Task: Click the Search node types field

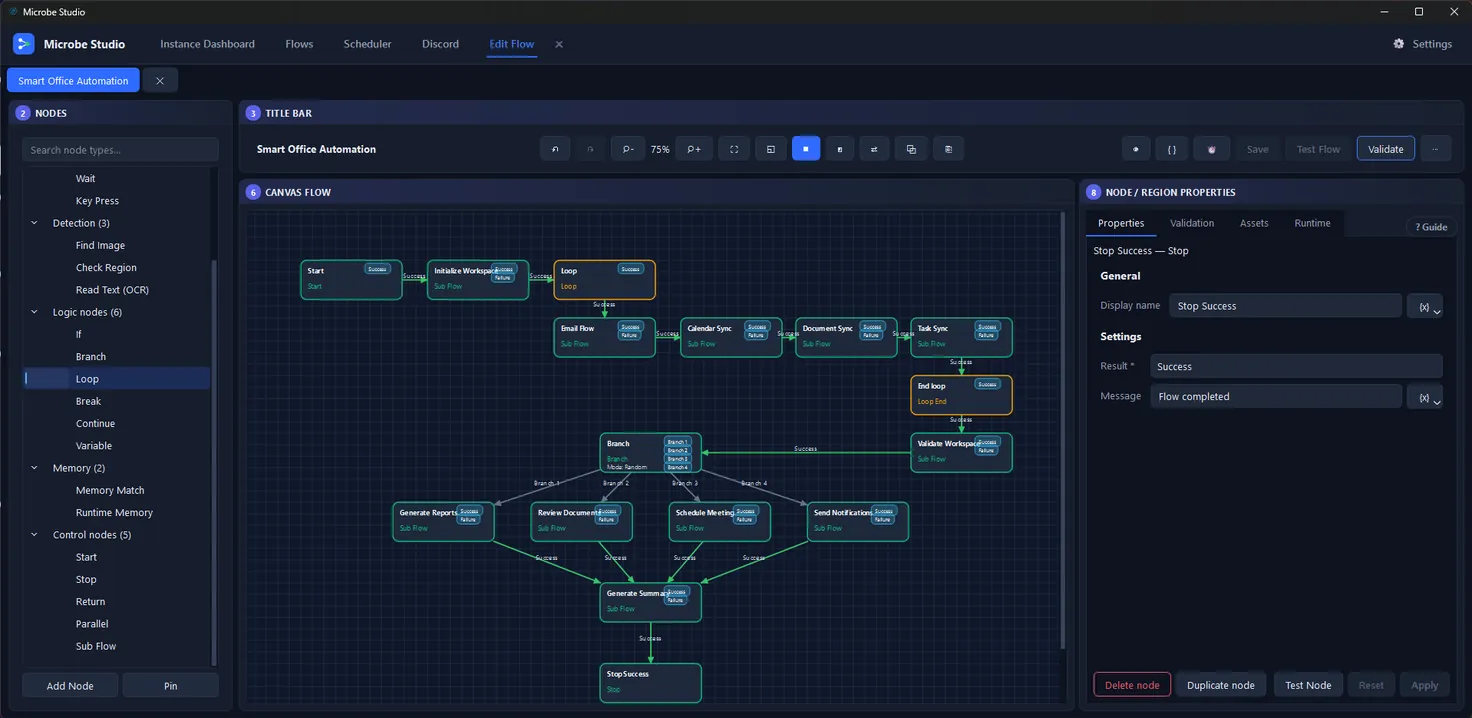Action: pos(120,150)
